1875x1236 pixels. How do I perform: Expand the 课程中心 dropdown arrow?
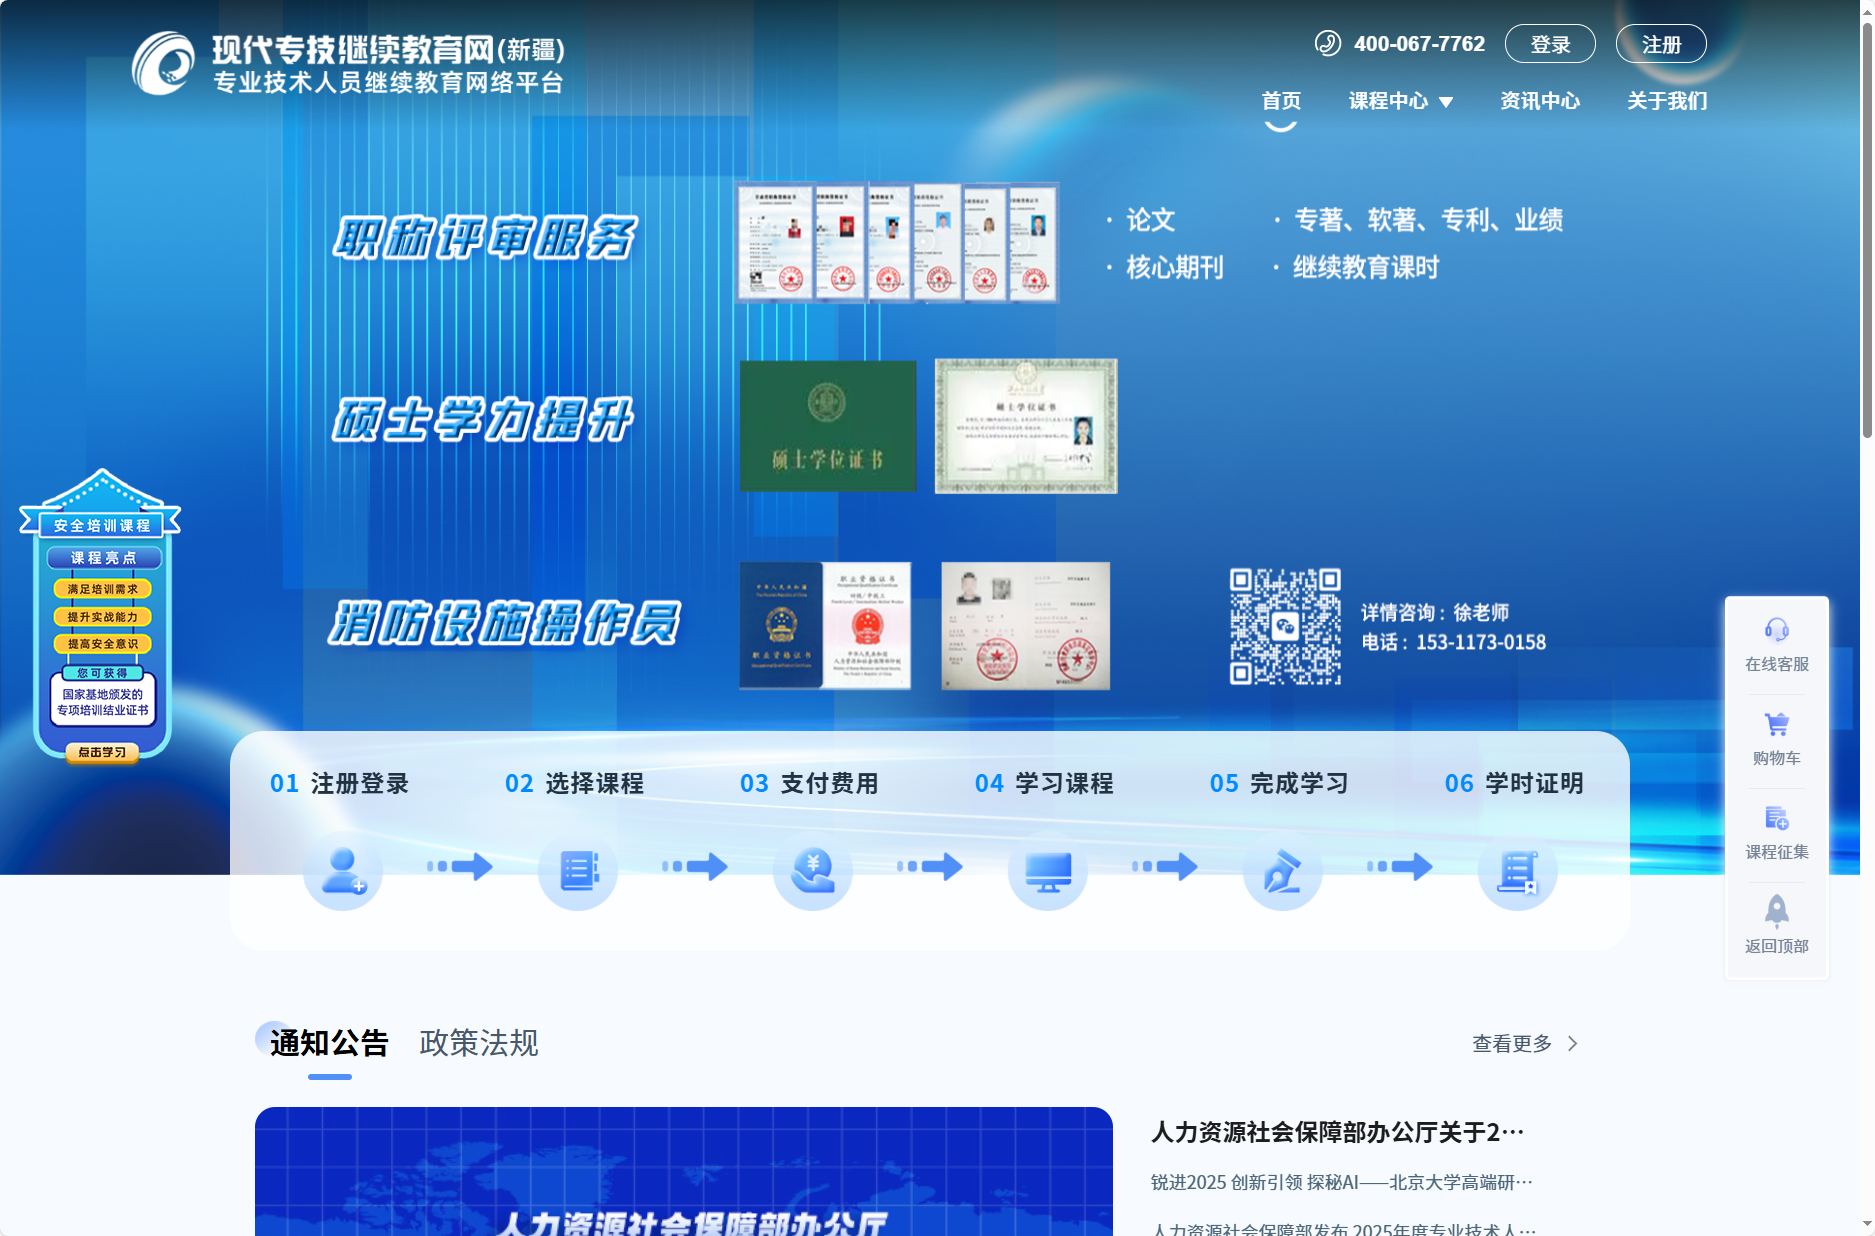(x=1446, y=102)
